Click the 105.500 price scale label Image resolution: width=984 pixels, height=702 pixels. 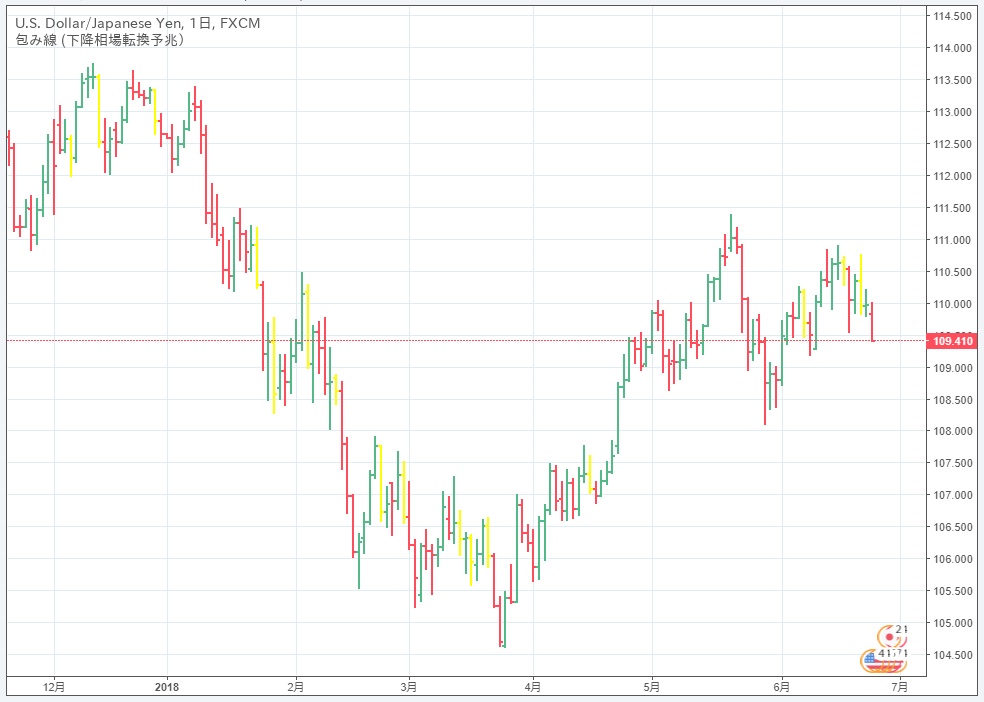pos(952,592)
